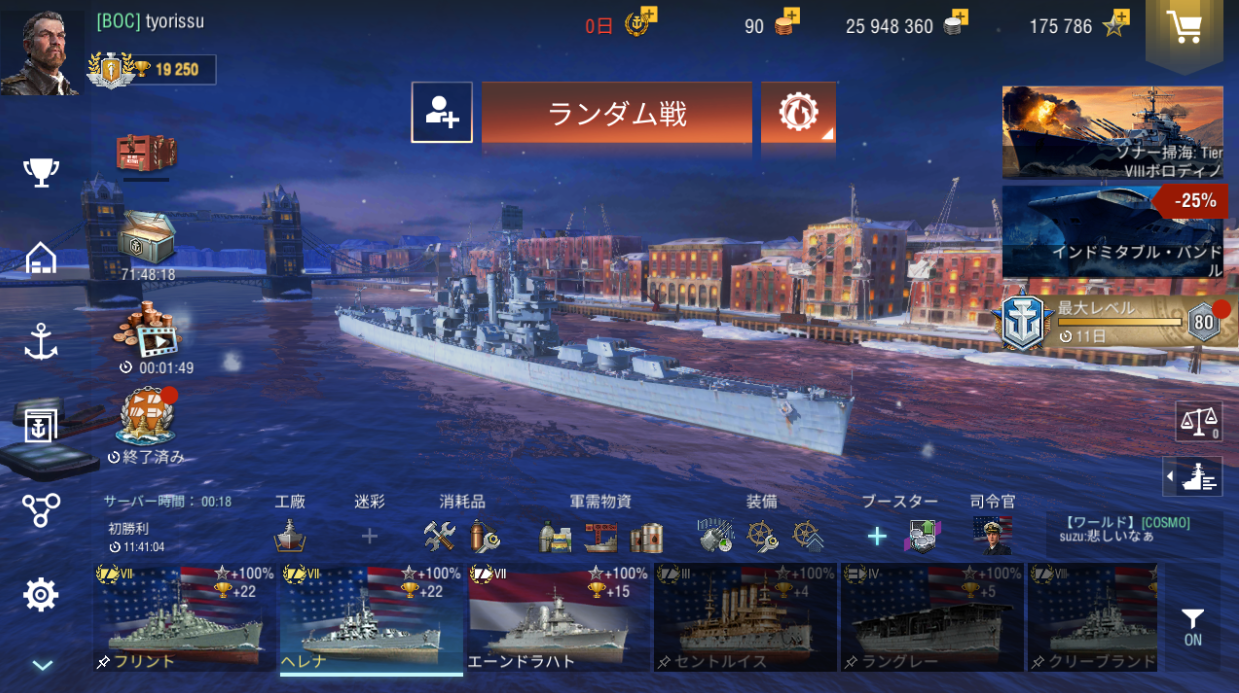This screenshot has height=693, width=1239.
Task: Expand the battle mode selector dropdown
Action: tap(798, 112)
